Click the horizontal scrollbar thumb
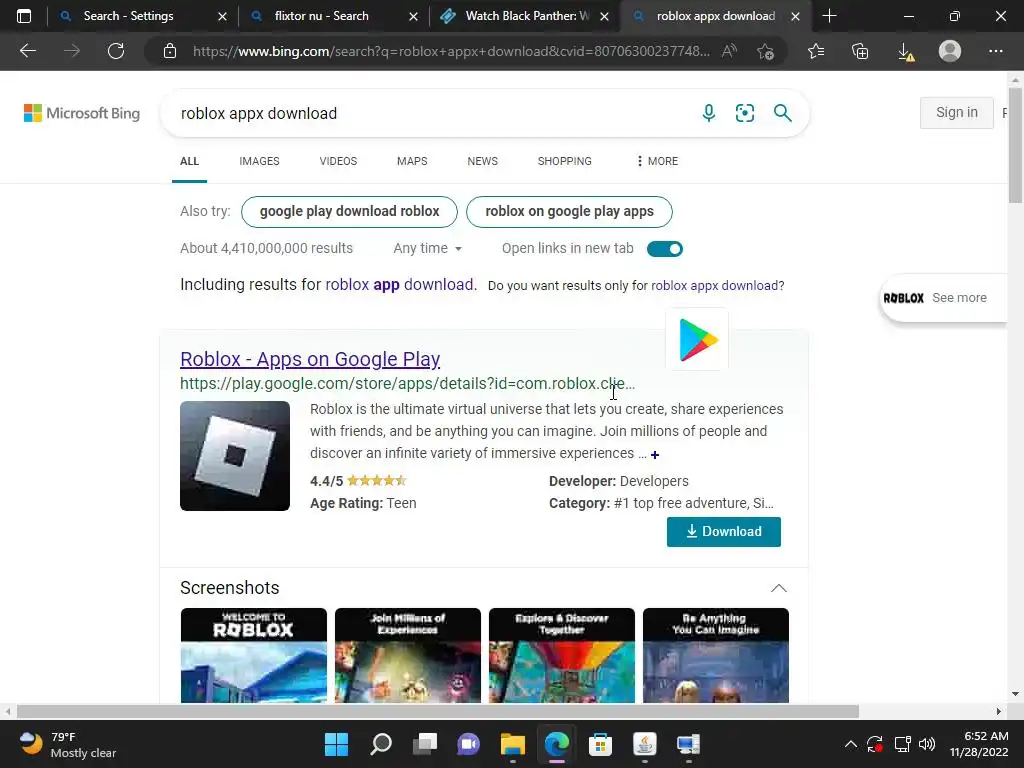The height and width of the screenshot is (768, 1024). point(438,711)
